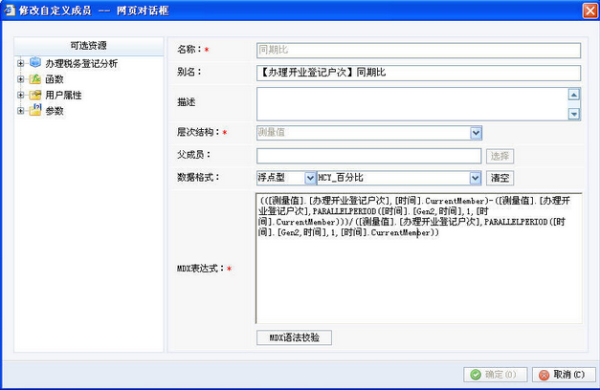Click the 确定 (O) button
This screenshot has width=600, height=390.
click(x=495, y=374)
